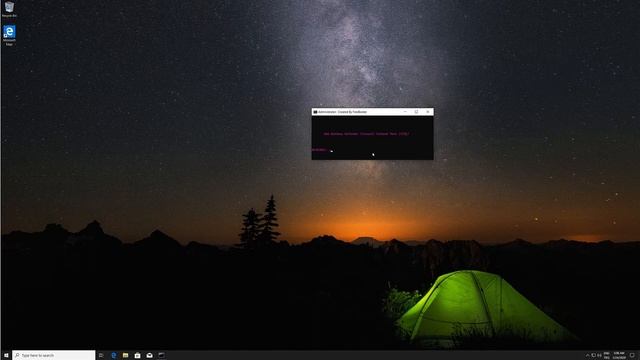Open the volume control tray icon

[x=599, y=356]
